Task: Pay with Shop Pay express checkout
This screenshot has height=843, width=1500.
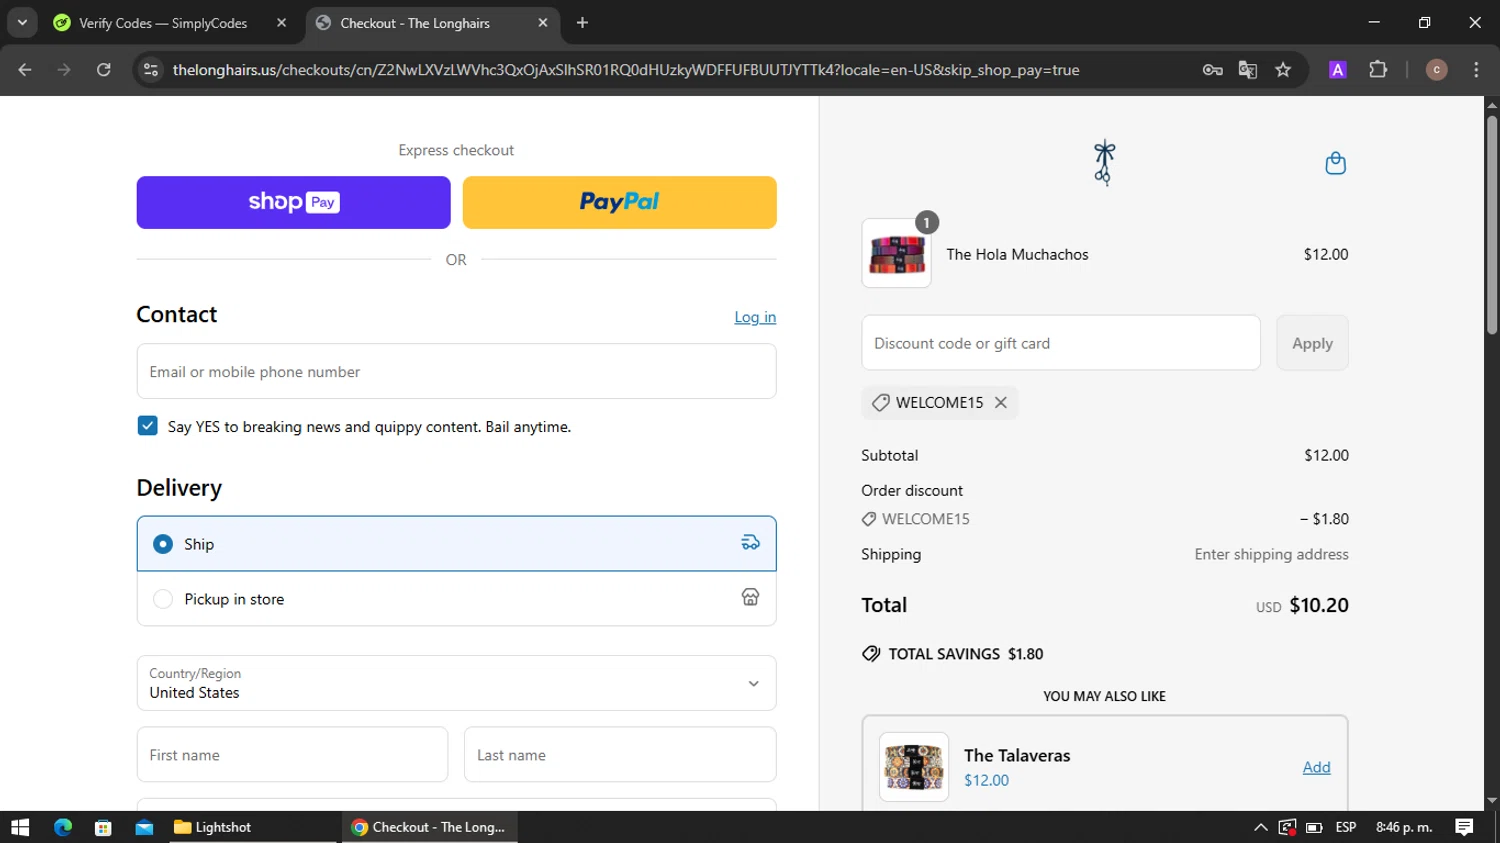Action: point(293,202)
